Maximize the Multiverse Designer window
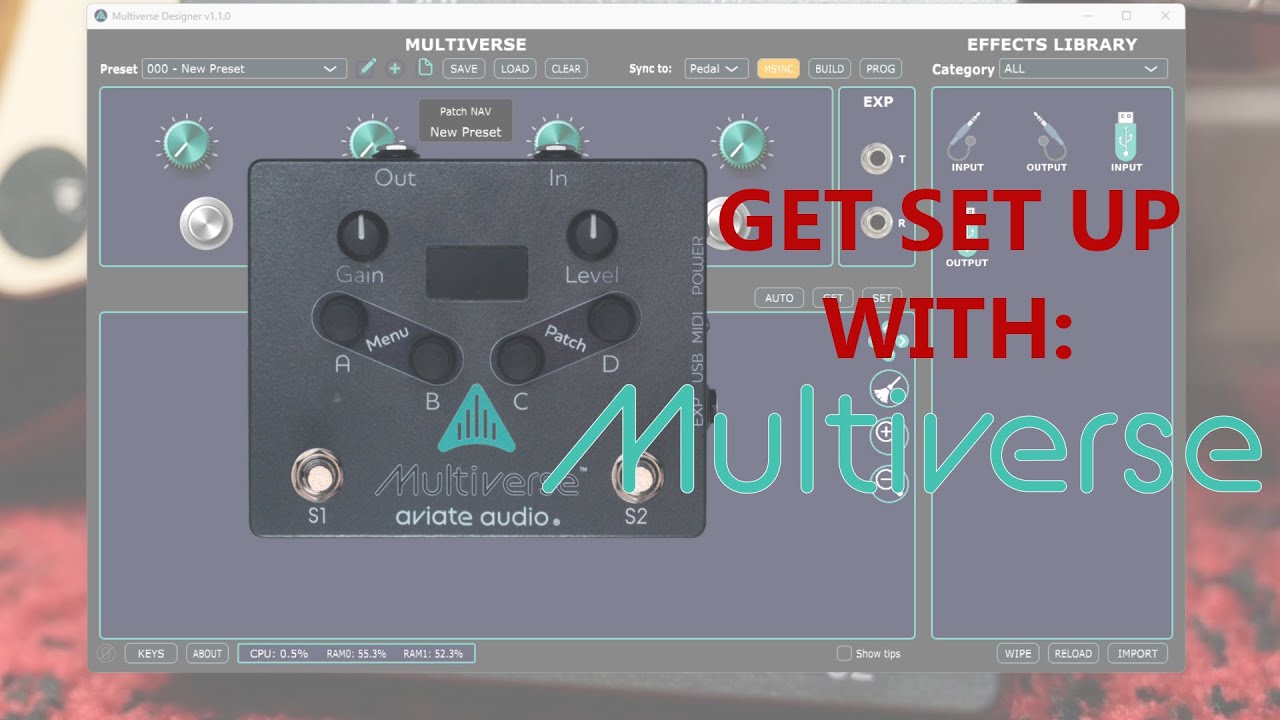This screenshot has height=720, width=1280. [1126, 16]
